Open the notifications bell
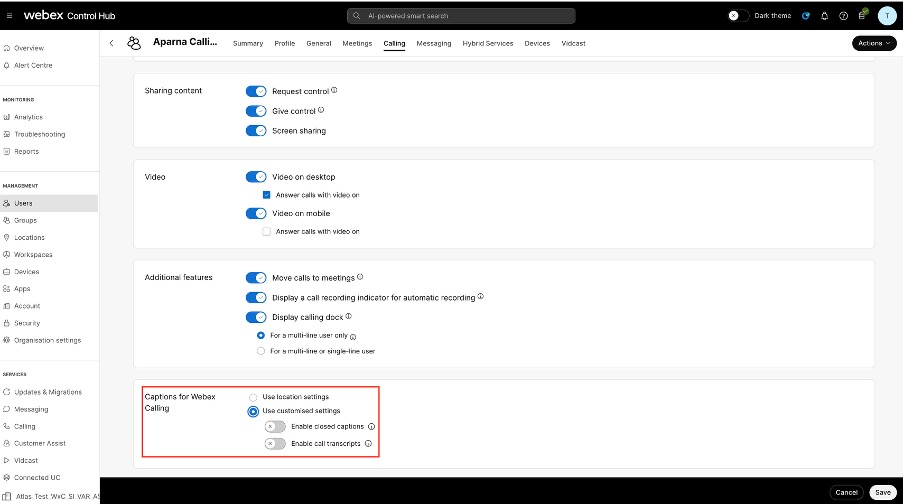The height and width of the screenshot is (504, 904). click(x=825, y=16)
